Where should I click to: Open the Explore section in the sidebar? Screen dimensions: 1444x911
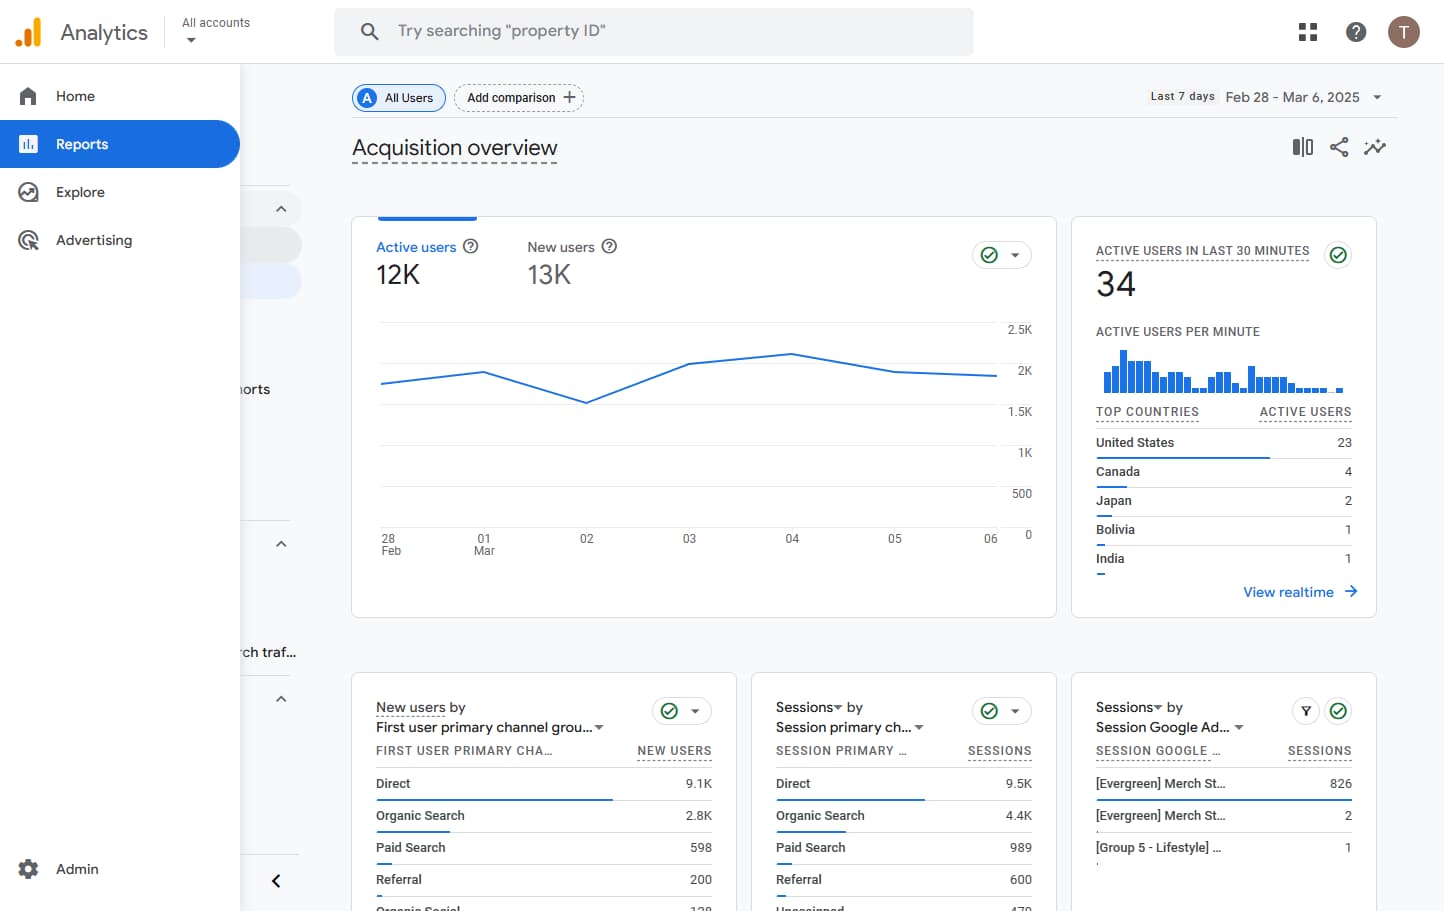click(80, 192)
